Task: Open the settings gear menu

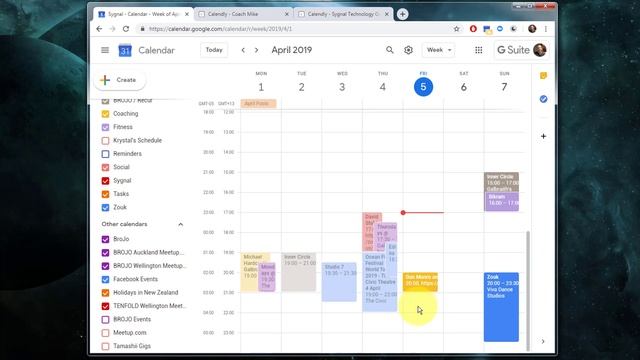Action: pyautogui.click(x=408, y=50)
